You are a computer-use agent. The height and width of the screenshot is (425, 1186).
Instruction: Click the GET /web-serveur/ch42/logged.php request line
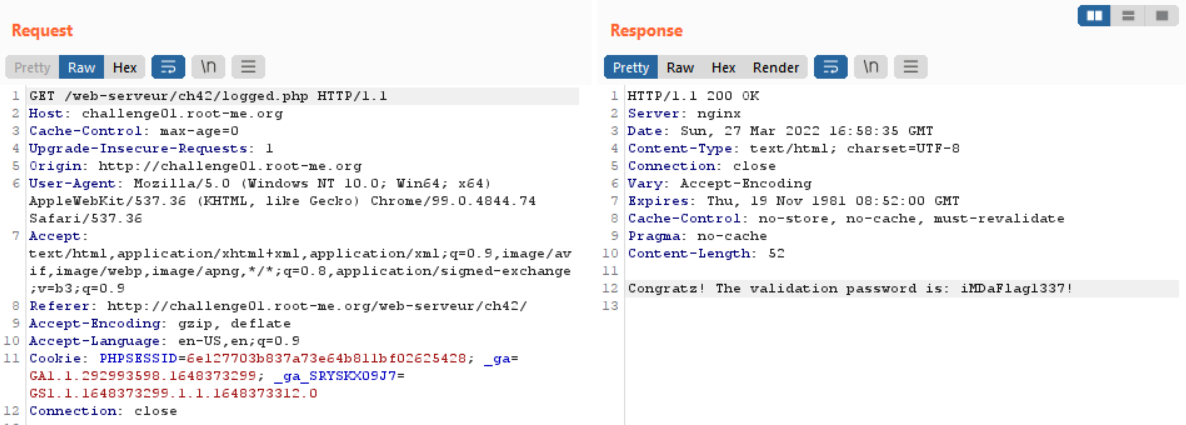tap(208, 96)
